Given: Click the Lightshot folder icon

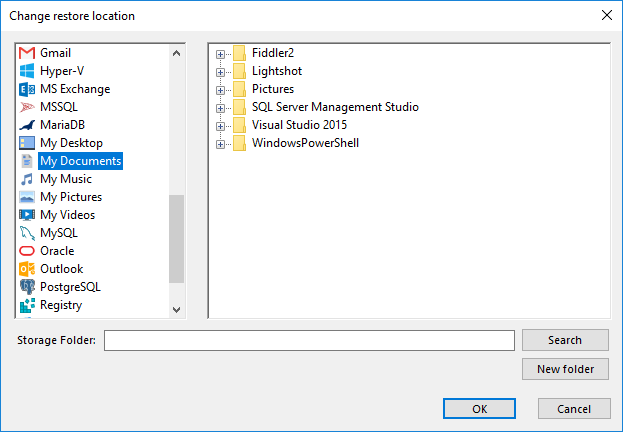Looking at the screenshot, I should [239, 71].
